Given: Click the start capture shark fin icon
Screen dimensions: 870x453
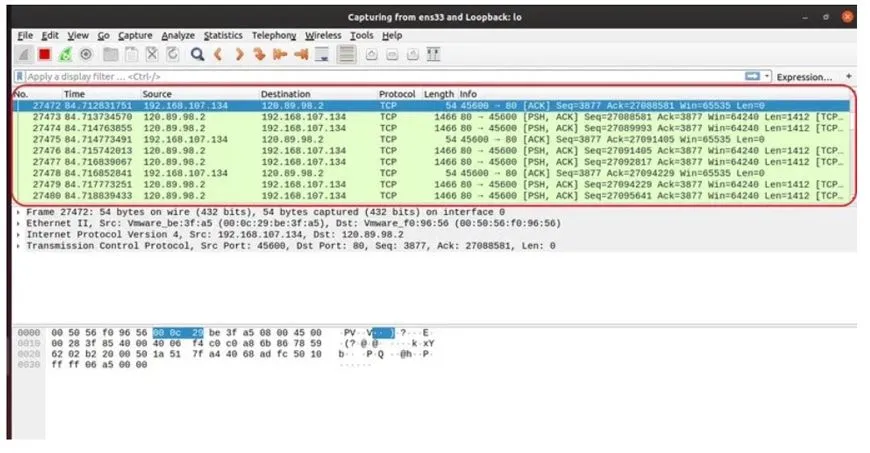Looking at the screenshot, I should tap(24, 54).
